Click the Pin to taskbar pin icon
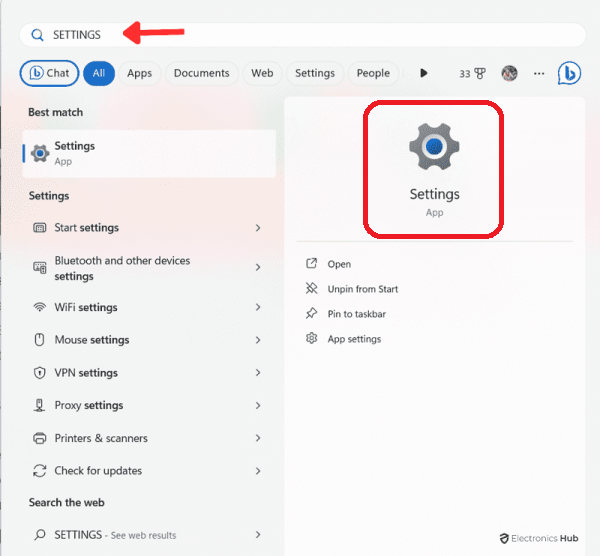600x556 pixels. 311,313
